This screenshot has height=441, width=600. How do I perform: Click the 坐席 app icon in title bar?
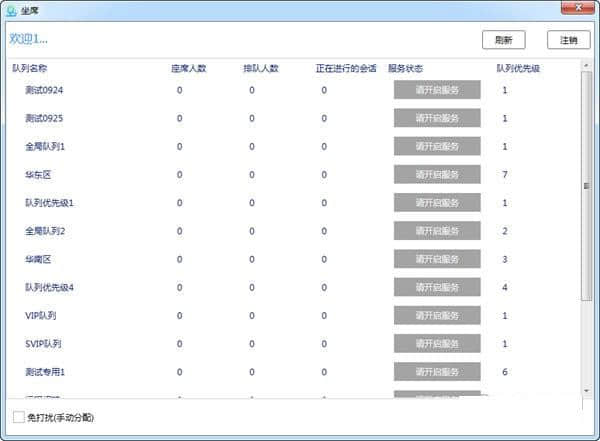coord(10,9)
